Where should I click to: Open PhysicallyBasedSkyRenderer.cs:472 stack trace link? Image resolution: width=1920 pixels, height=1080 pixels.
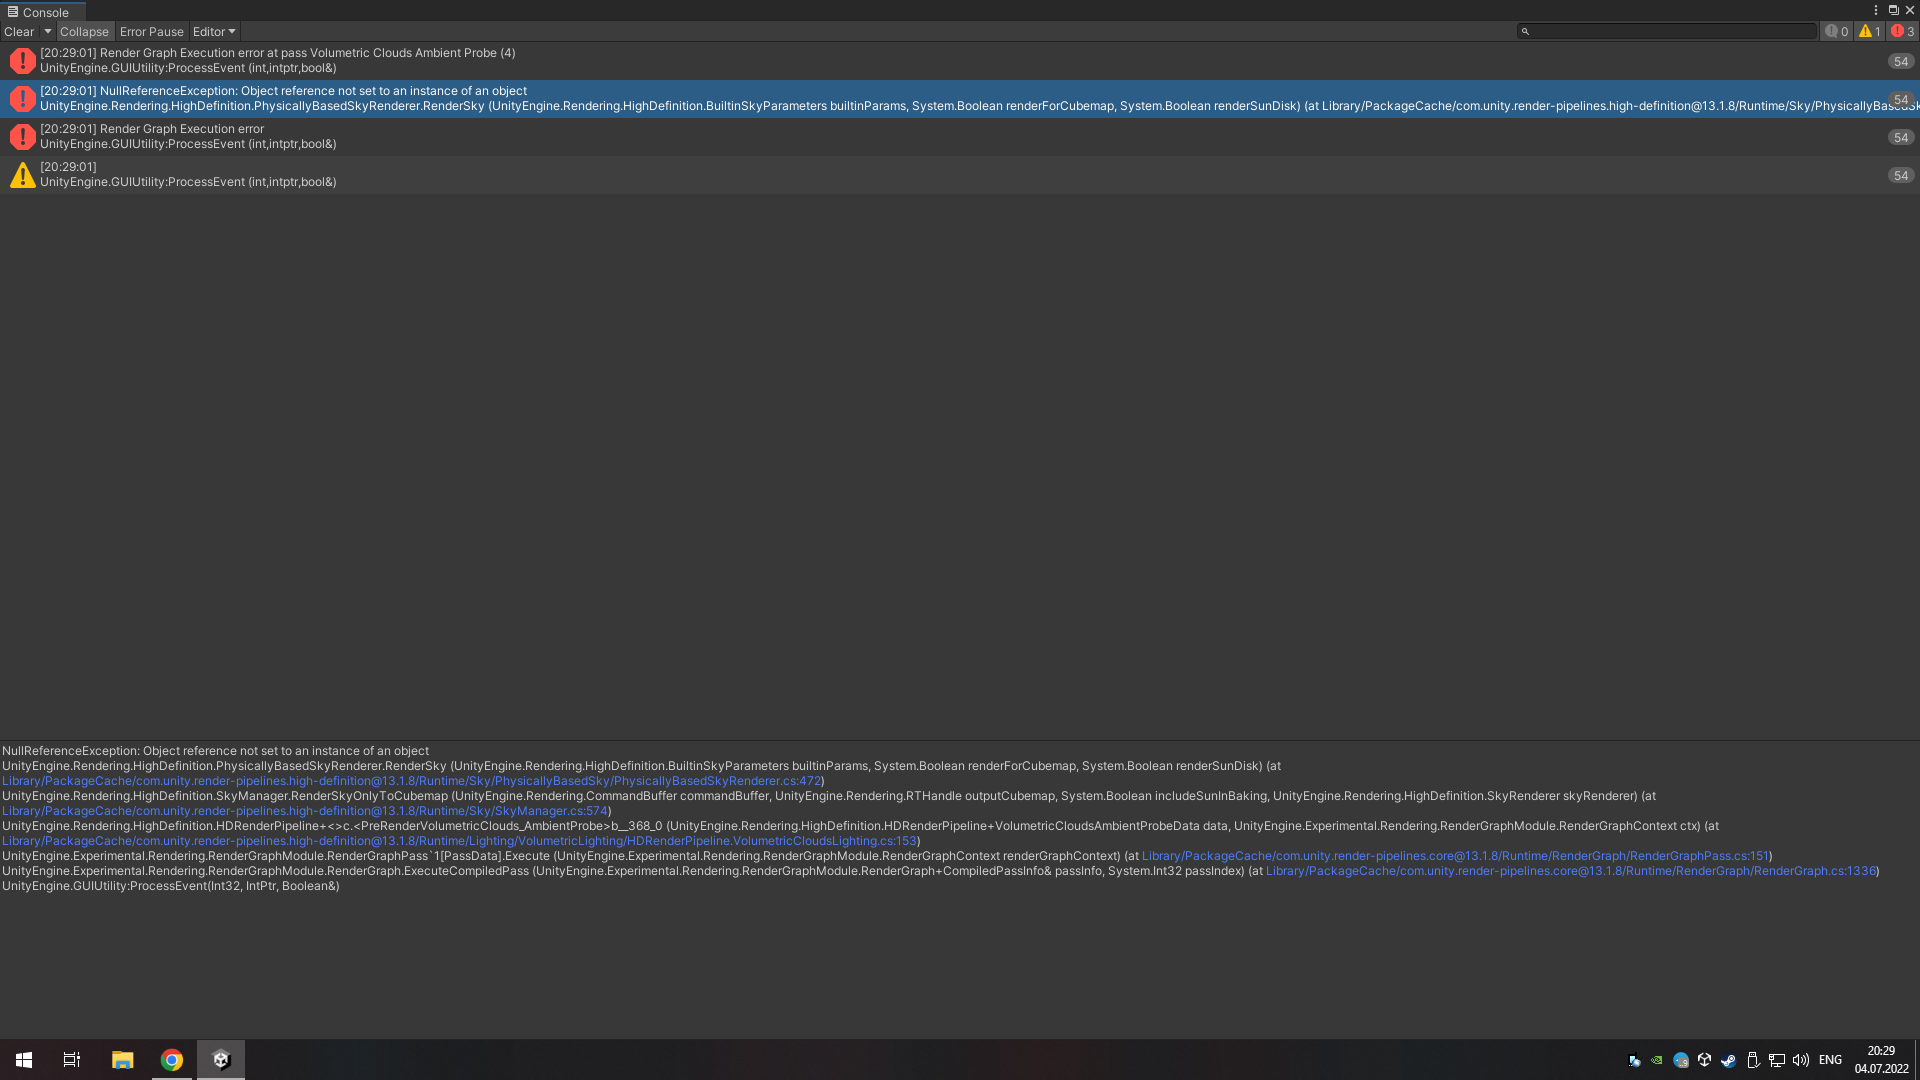pos(411,781)
